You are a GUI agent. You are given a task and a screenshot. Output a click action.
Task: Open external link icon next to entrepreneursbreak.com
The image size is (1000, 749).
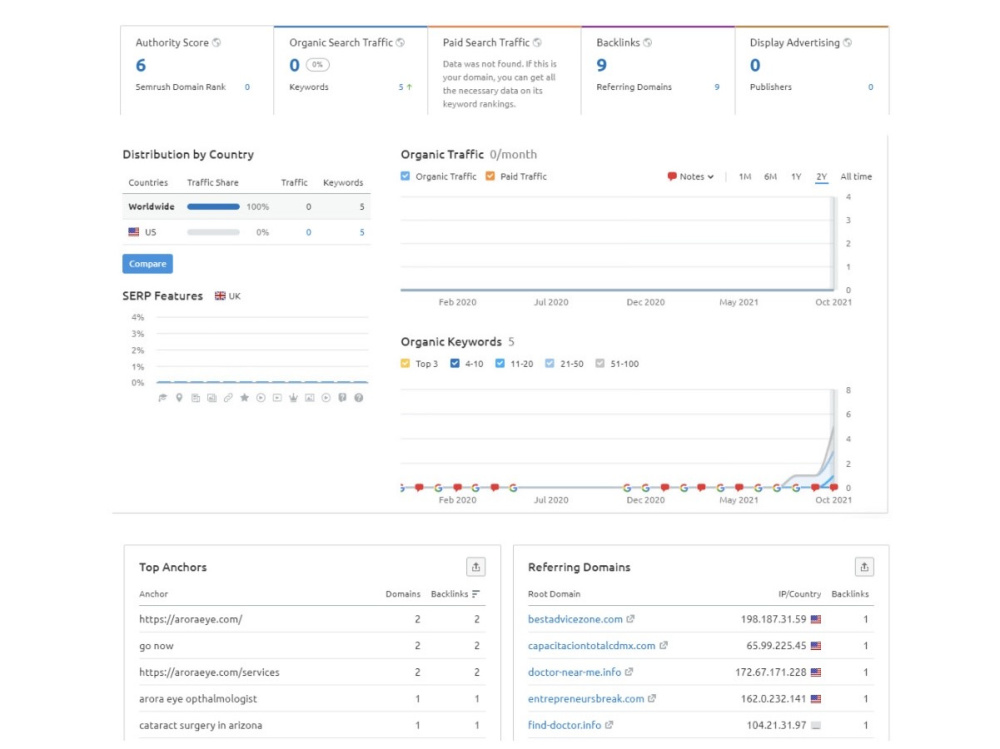[652, 699]
